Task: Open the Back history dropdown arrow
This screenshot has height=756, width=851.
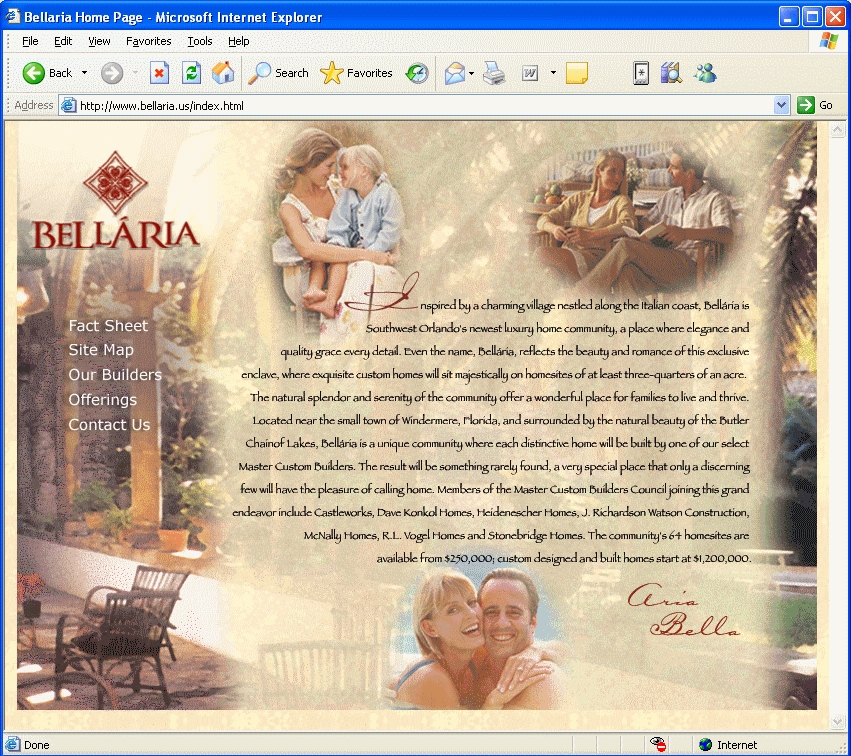Action: pos(84,73)
